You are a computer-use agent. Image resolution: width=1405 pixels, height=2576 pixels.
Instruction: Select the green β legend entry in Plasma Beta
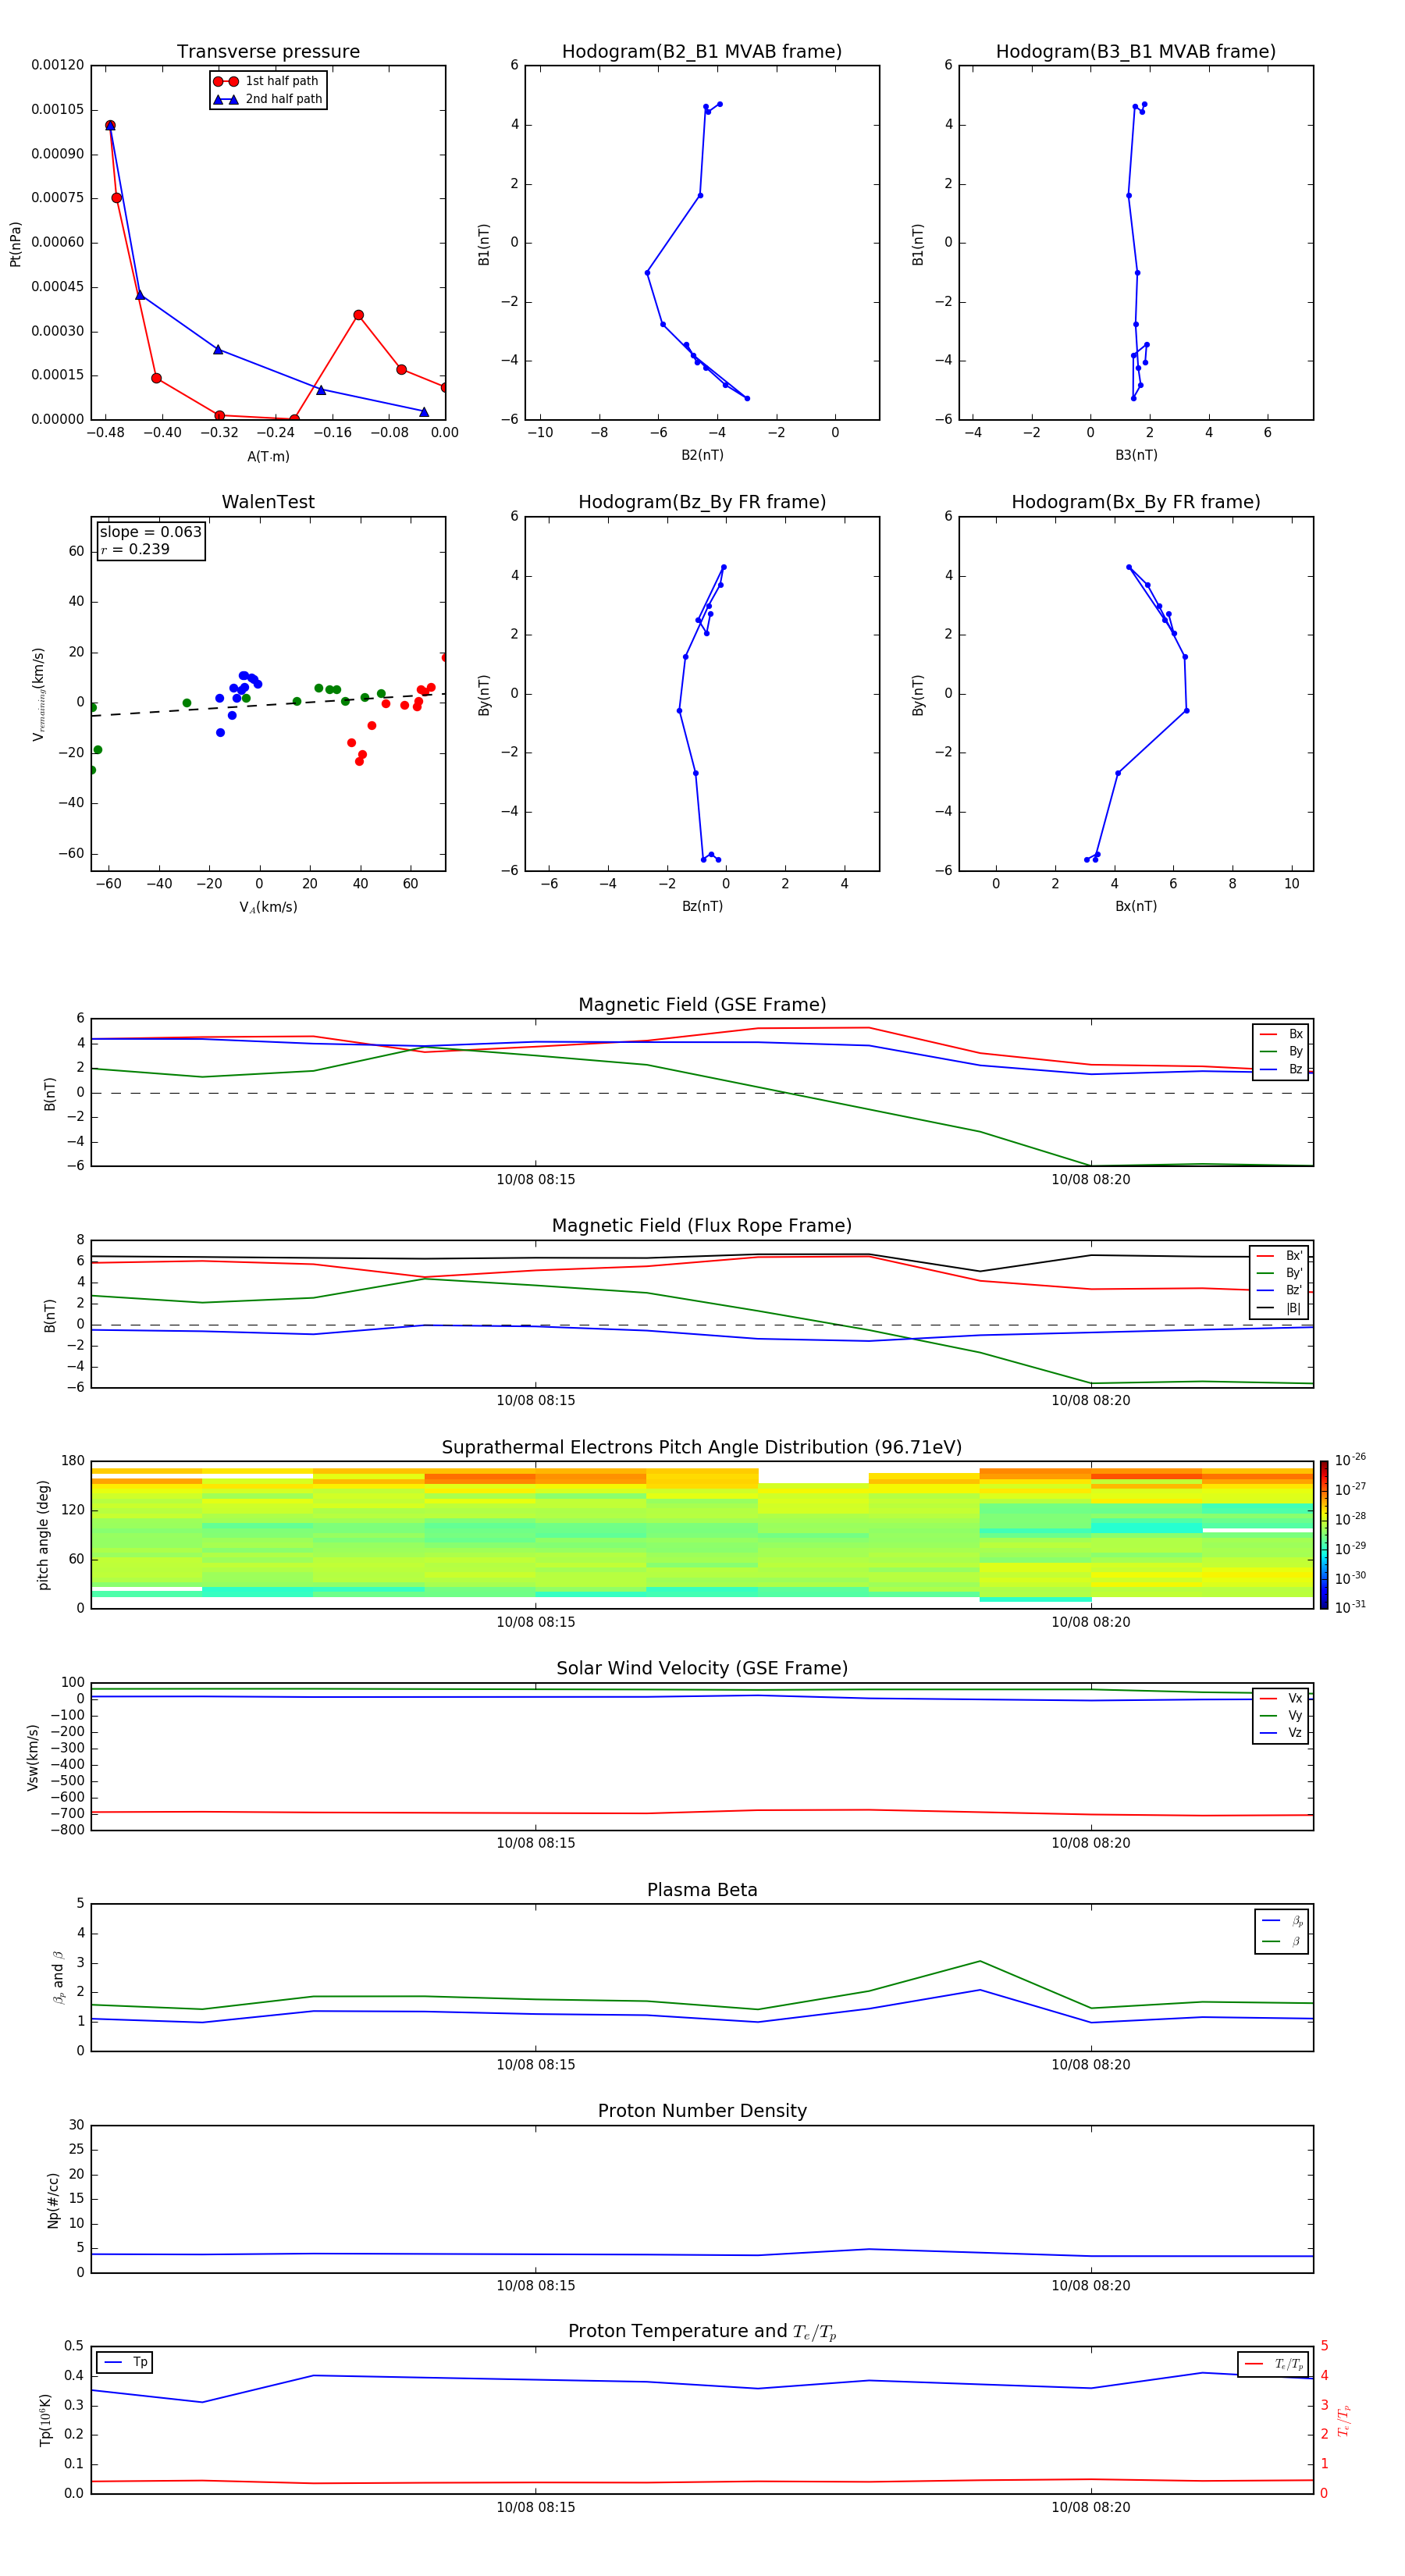(1282, 1941)
